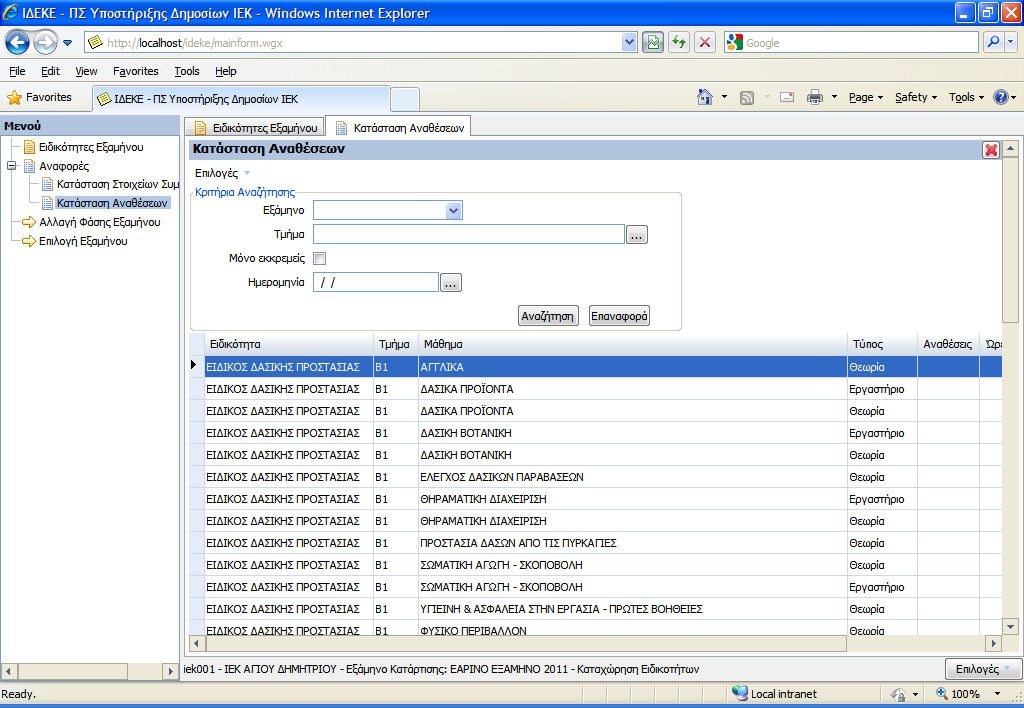
Task: Open the Favorites menu
Action: [x=136, y=71]
